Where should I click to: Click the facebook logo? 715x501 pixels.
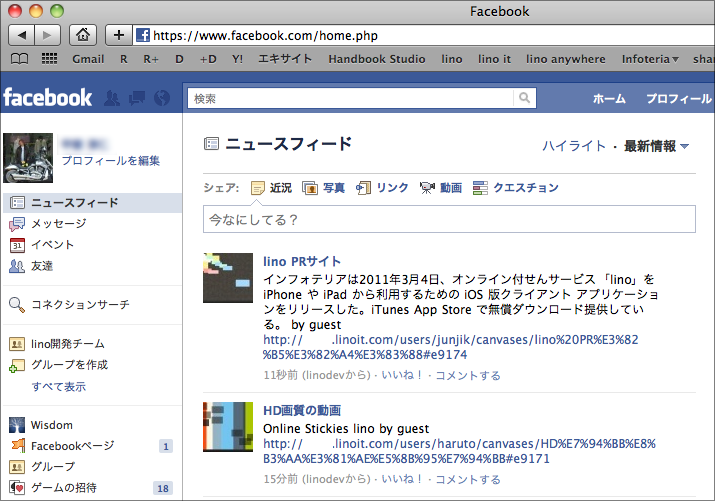click(x=47, y=98)
